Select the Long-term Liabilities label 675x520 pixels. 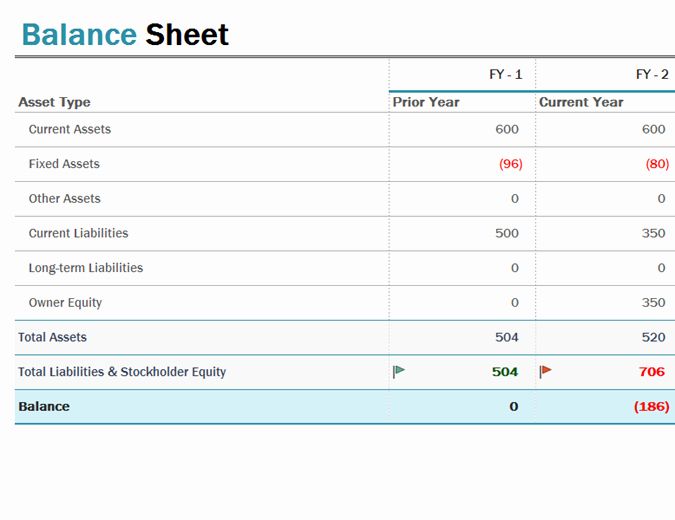point(85,268)
